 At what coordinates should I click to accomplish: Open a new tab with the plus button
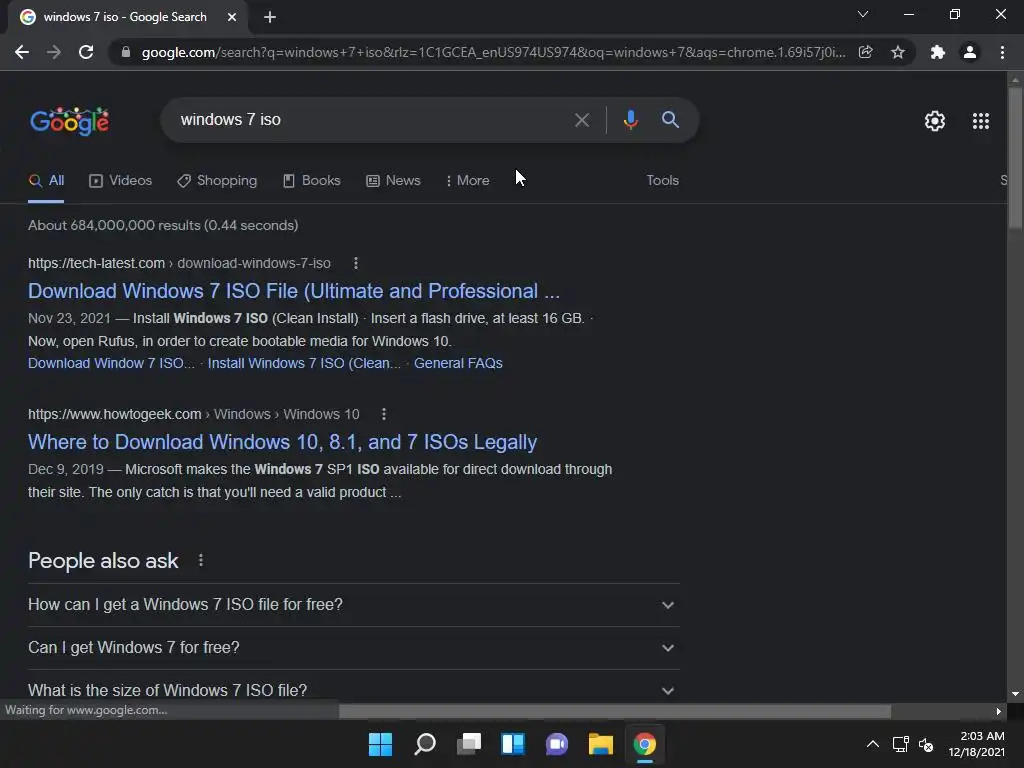tap(270, 17)
